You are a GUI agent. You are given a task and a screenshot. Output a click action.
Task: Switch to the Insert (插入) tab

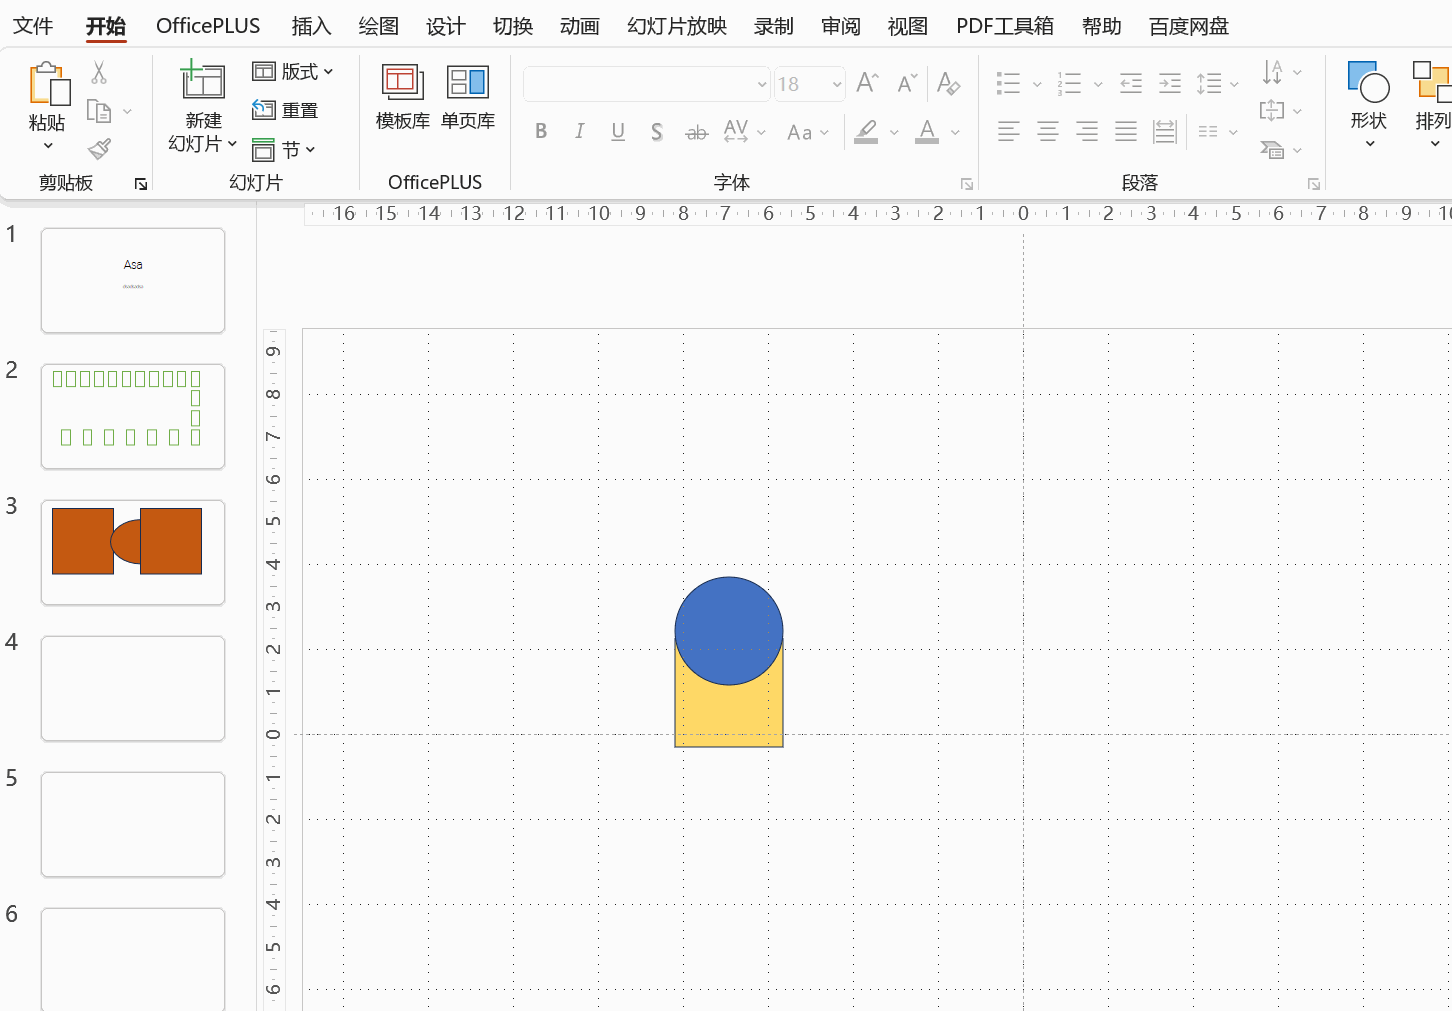point(310,26)
